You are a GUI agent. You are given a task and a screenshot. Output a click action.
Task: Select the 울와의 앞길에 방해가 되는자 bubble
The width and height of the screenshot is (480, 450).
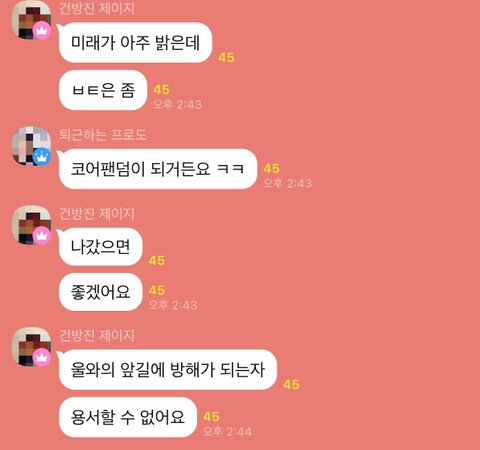pyautogui.click(x=168, y=370)
